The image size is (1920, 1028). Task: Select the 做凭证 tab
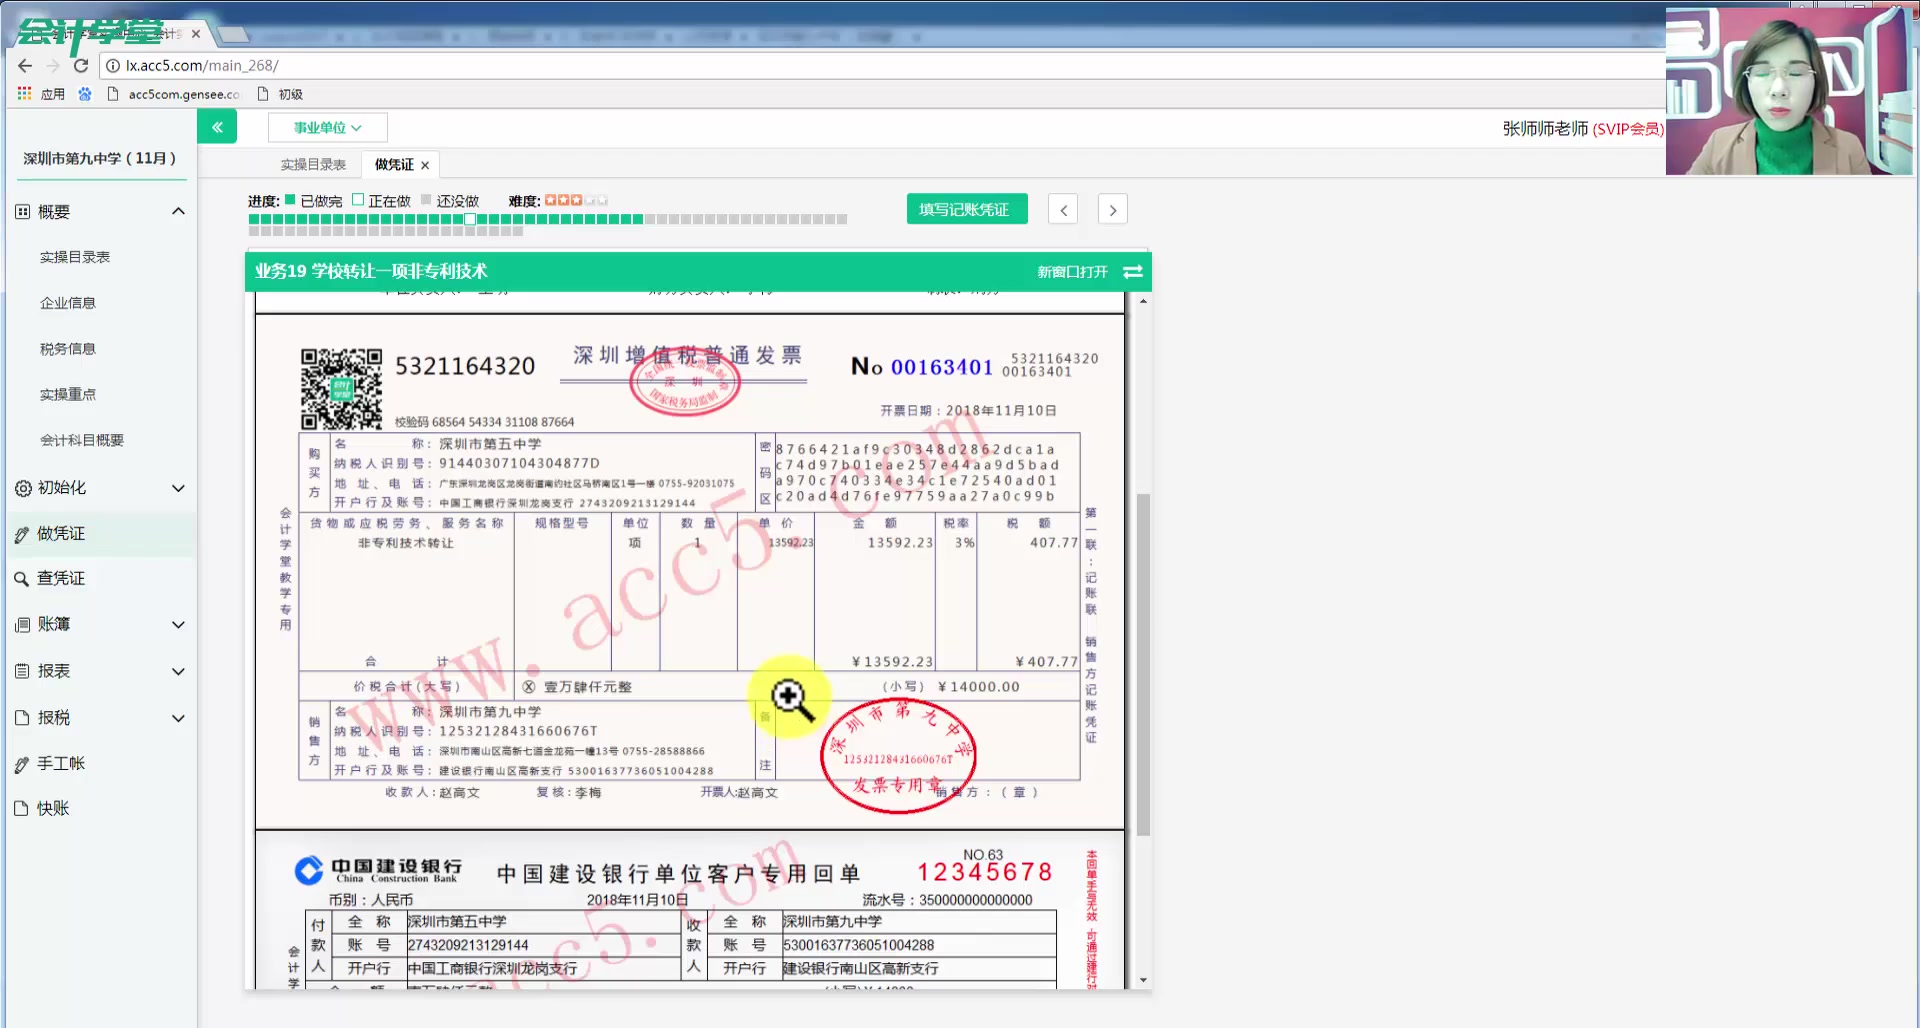point(393,164)
